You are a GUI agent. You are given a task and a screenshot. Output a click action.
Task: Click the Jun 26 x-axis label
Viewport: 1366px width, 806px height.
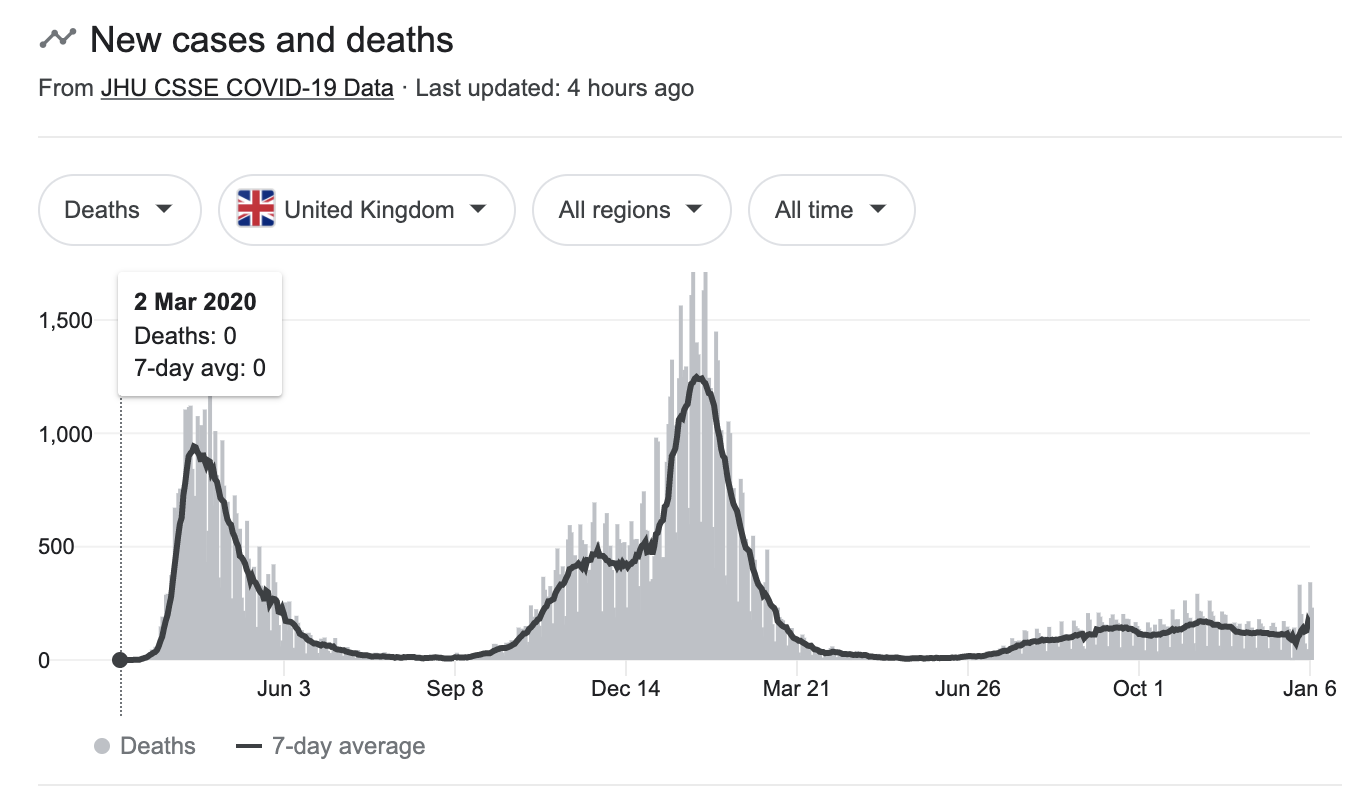click(968, 689)
